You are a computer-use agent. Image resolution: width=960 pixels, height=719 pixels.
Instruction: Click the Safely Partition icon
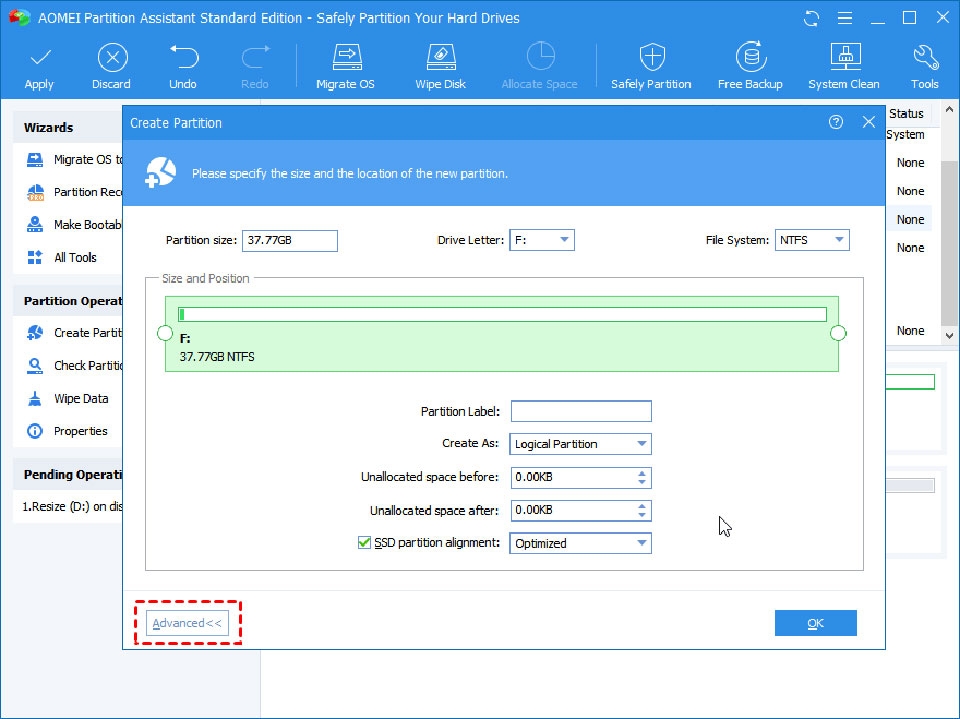[x=651, y=64]
